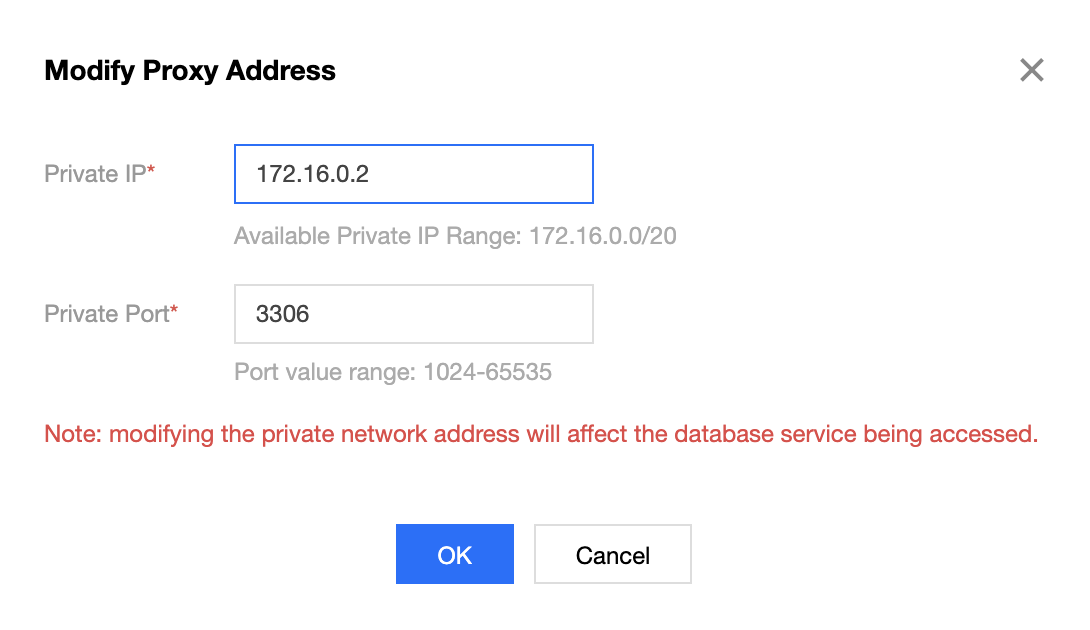This screenshot has height=630, width=1090.
Task: Place cursor in the 172.16.0.2 text
Action: 312,174
